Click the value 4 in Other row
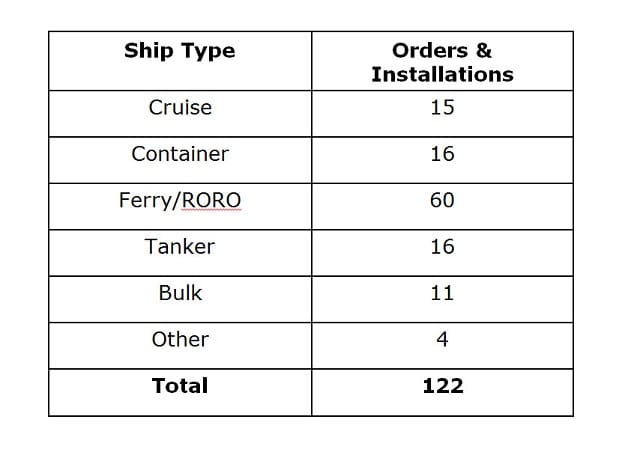 pos(442,339)
